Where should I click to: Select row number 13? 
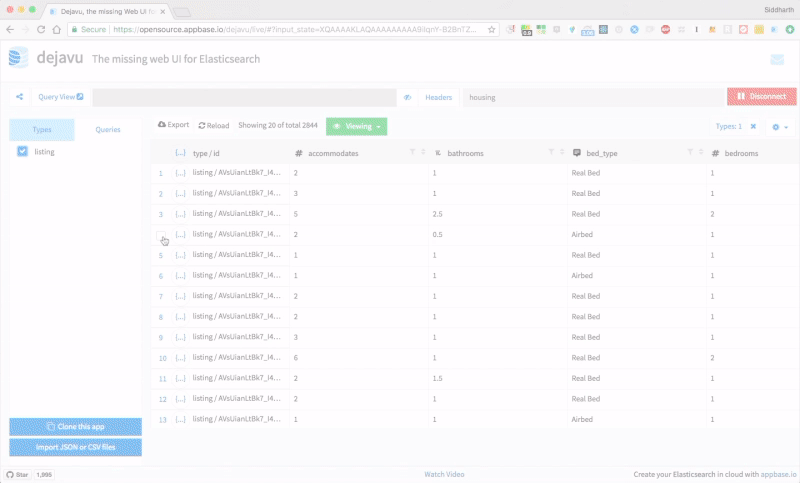162,420
